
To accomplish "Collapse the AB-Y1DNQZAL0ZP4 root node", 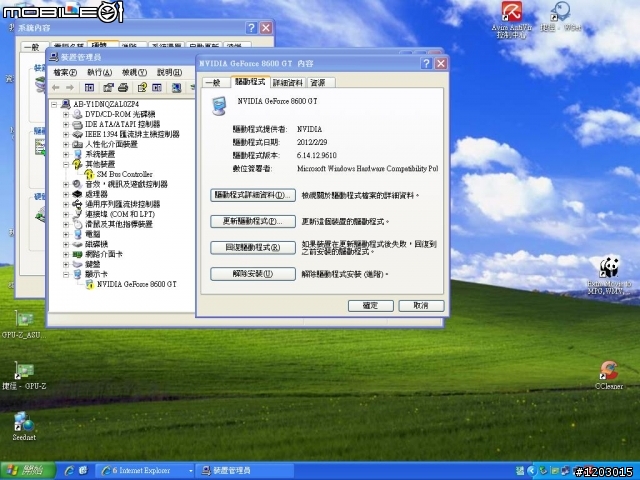I will [x=54, y=104].
